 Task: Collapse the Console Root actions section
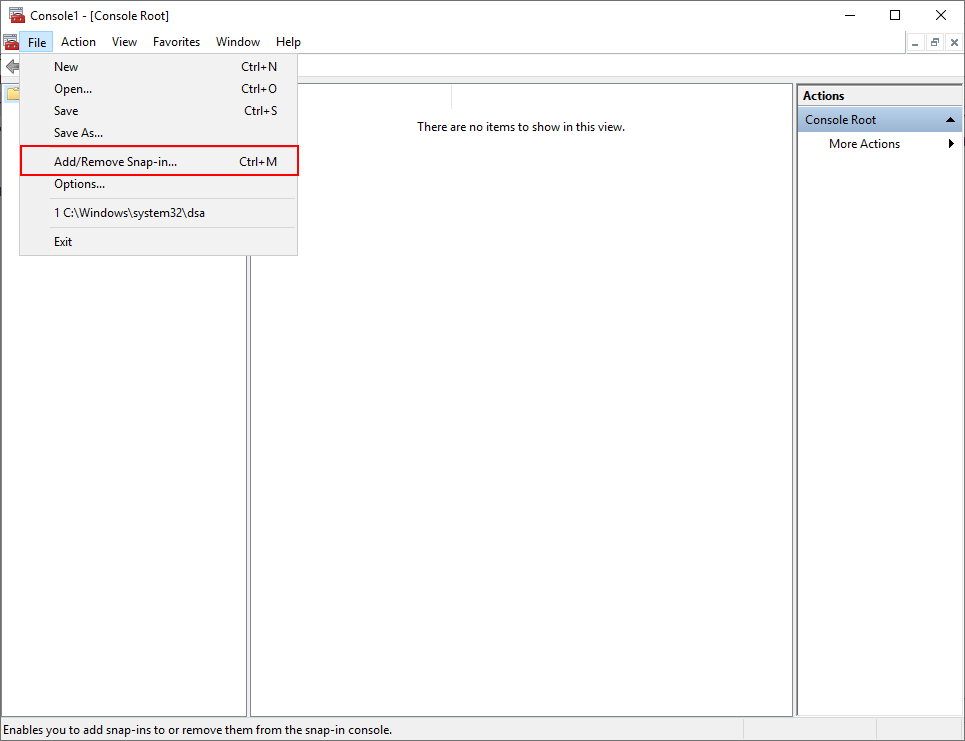(950, 119)
